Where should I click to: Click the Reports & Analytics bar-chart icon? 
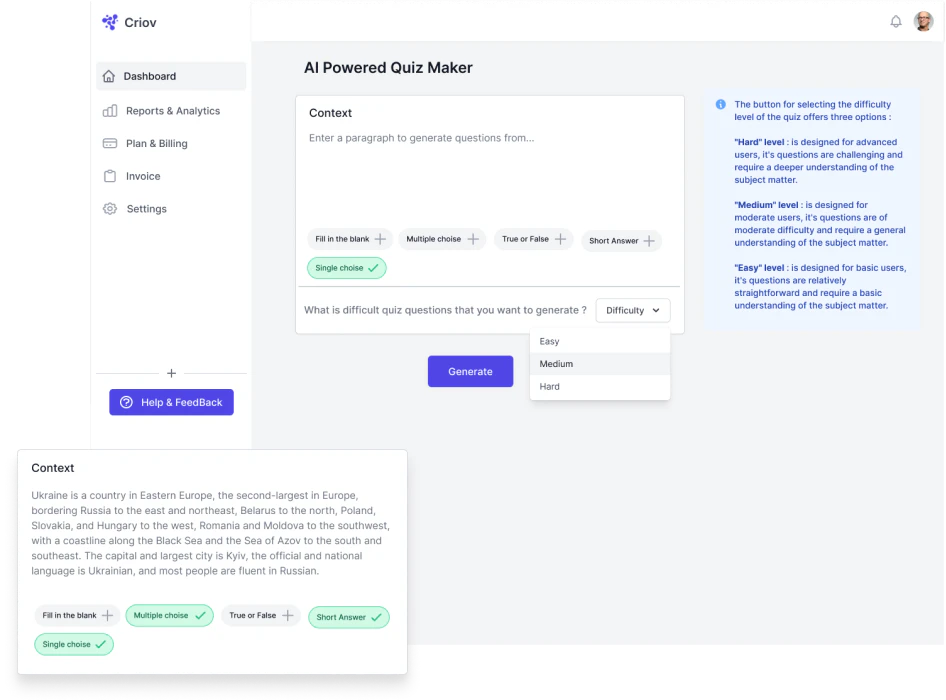[109, 111]
